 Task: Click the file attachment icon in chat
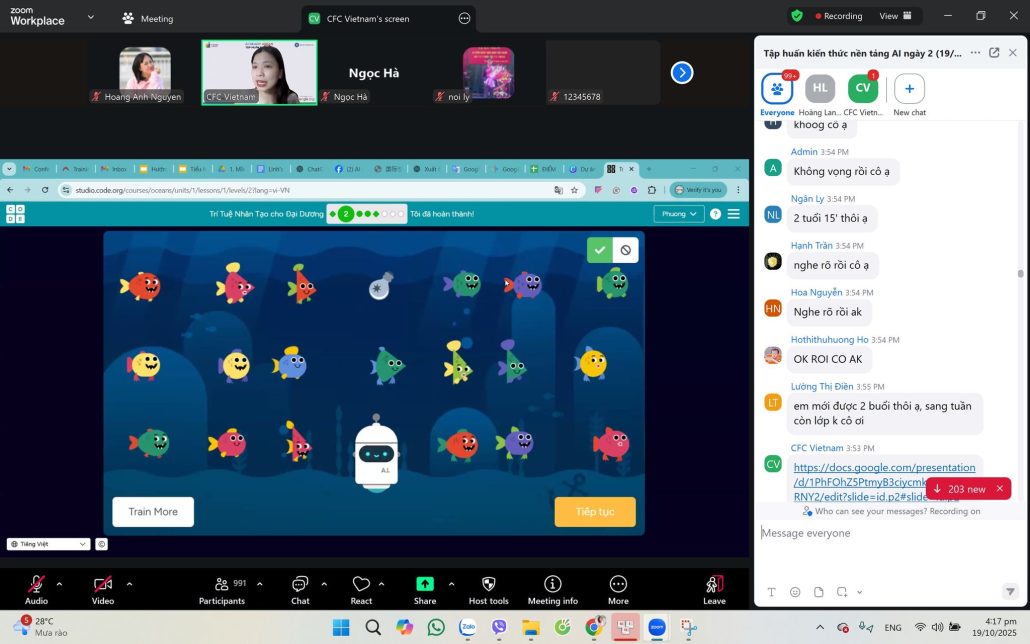(819, 592)
